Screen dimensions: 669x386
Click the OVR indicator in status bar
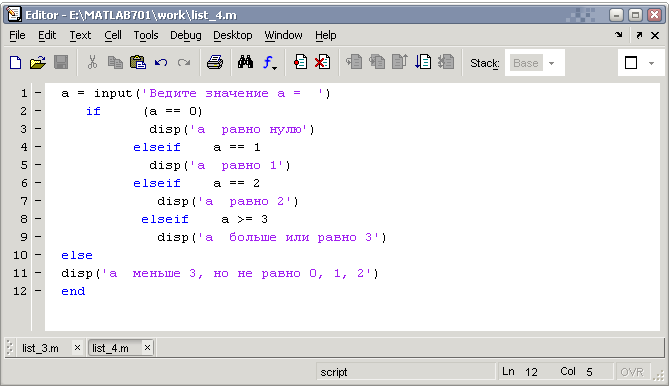[x=632, y=372]
